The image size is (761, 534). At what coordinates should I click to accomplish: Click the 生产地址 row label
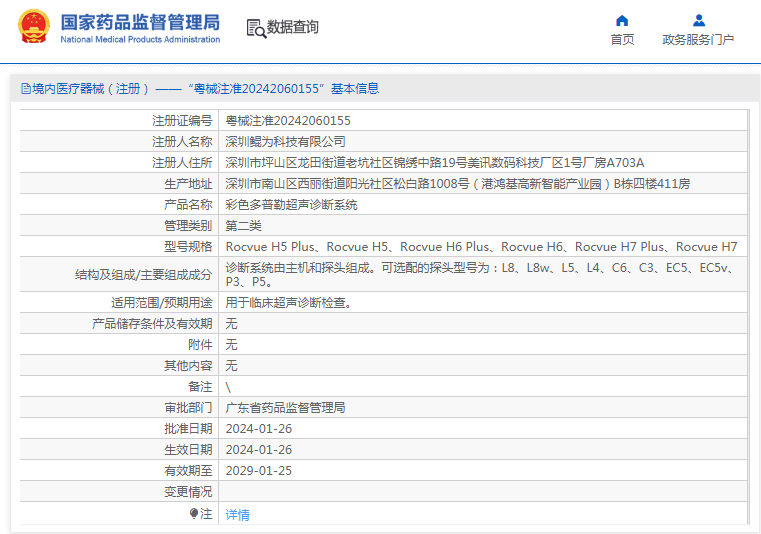tap(188, 184)
